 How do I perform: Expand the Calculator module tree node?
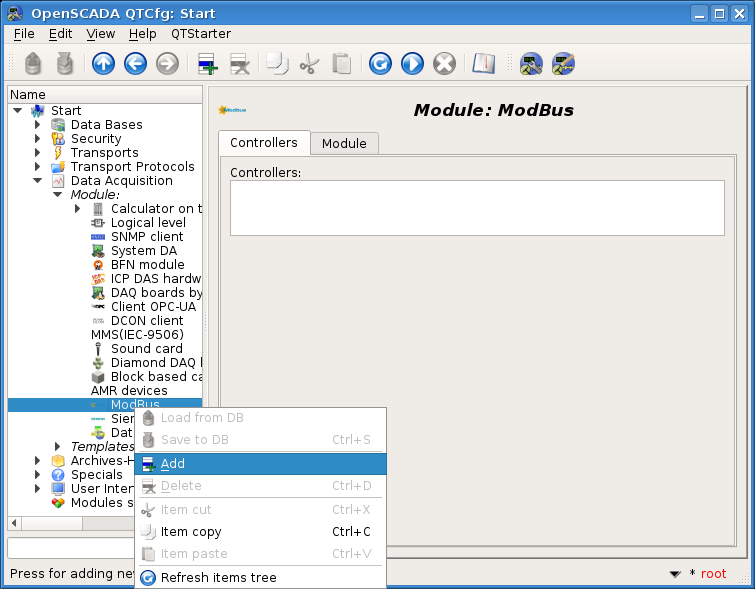78,209
